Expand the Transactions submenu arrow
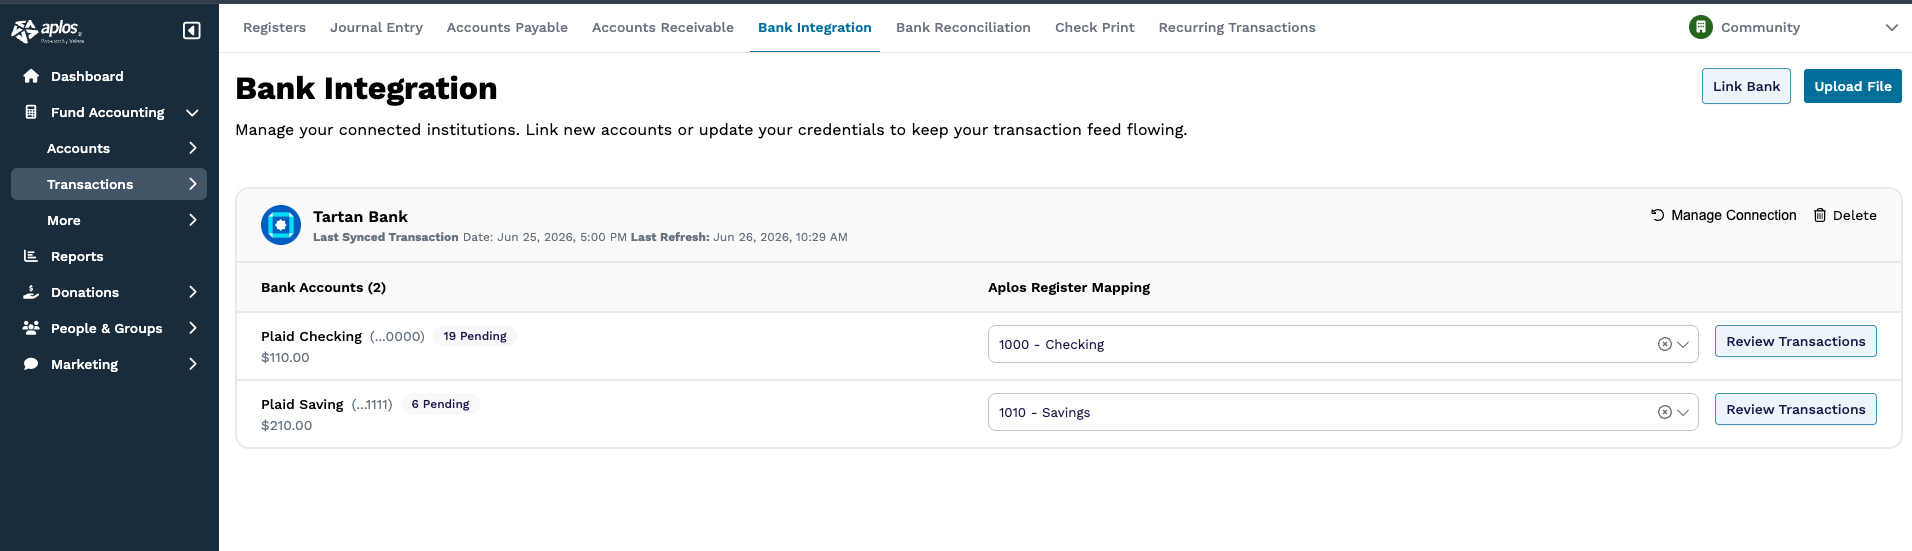Image resolution: width=1912 pixels, height=551 pixels. pyautogui.click(x=193, y=184)
